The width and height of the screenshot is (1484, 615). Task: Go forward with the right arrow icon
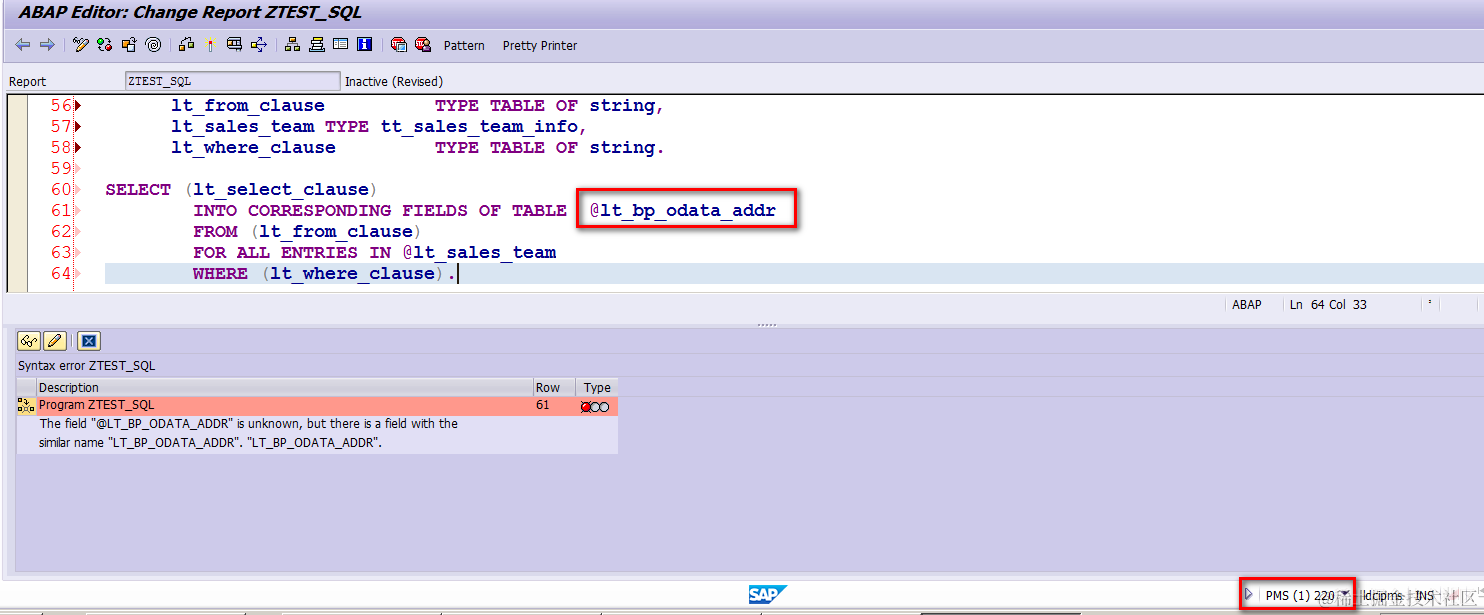[47, 45]
